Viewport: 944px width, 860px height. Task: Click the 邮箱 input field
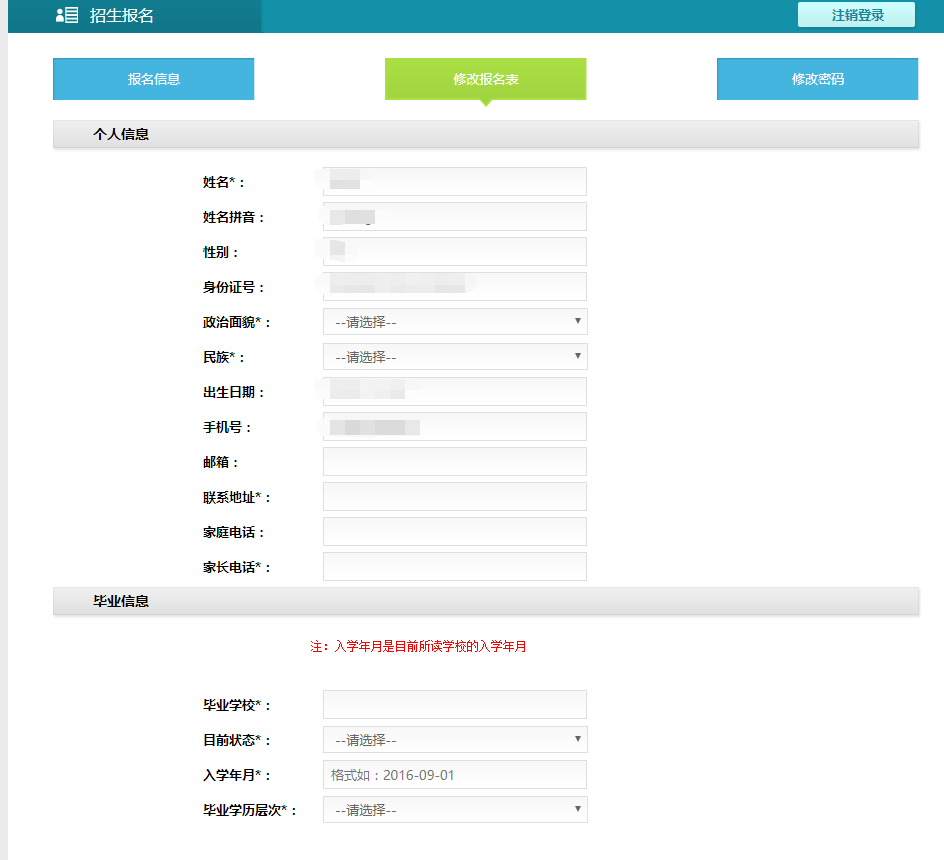(x=455, y=462)
